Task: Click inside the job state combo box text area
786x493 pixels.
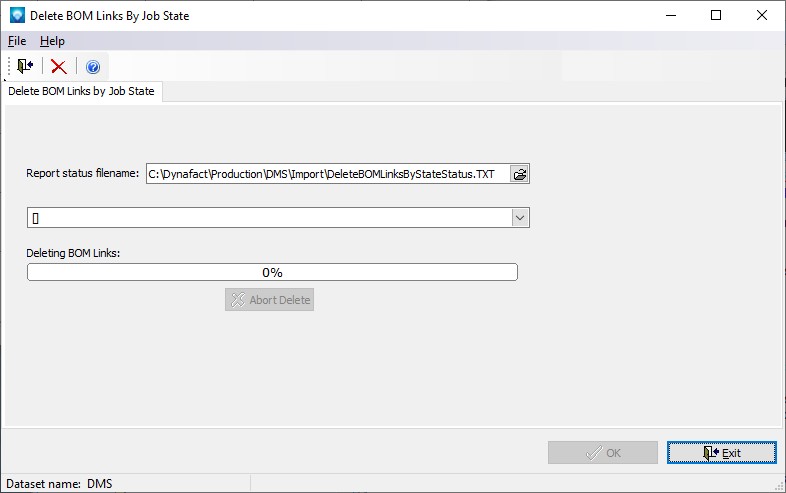Action: 268,217
